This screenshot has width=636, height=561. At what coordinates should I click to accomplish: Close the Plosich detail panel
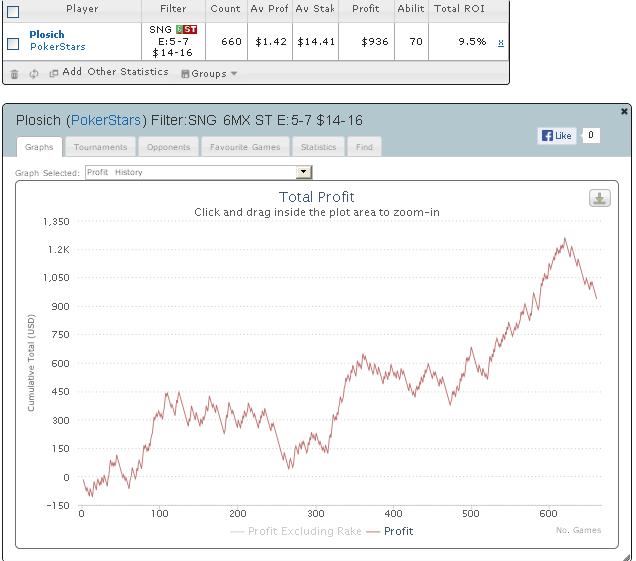pyautogui.click(x=624, y=111)
